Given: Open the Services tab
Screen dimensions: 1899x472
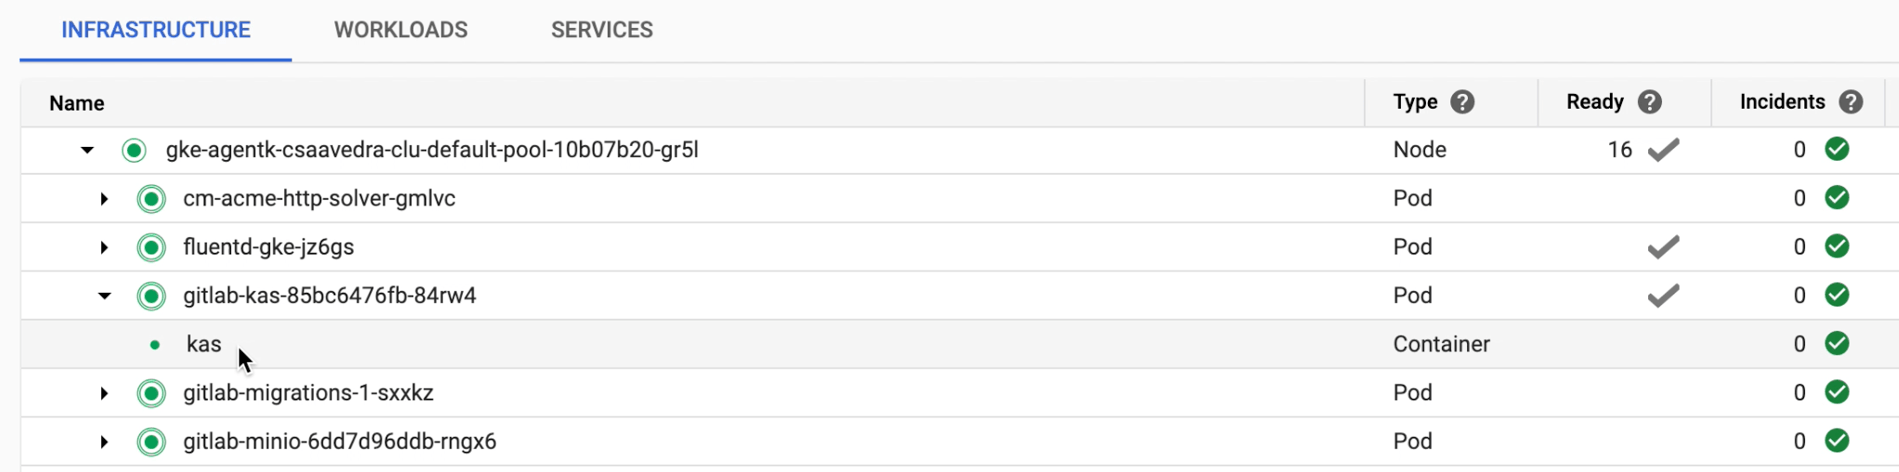Looking at the screenshot, I should pyautogui.click(x=601, y=30).
